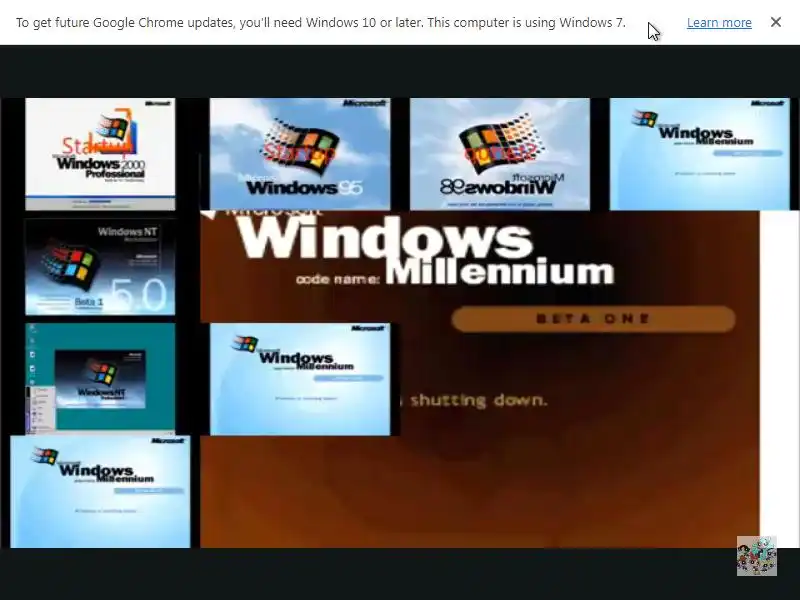
Task: Click the Learn more link
Action: click(719, 22)
